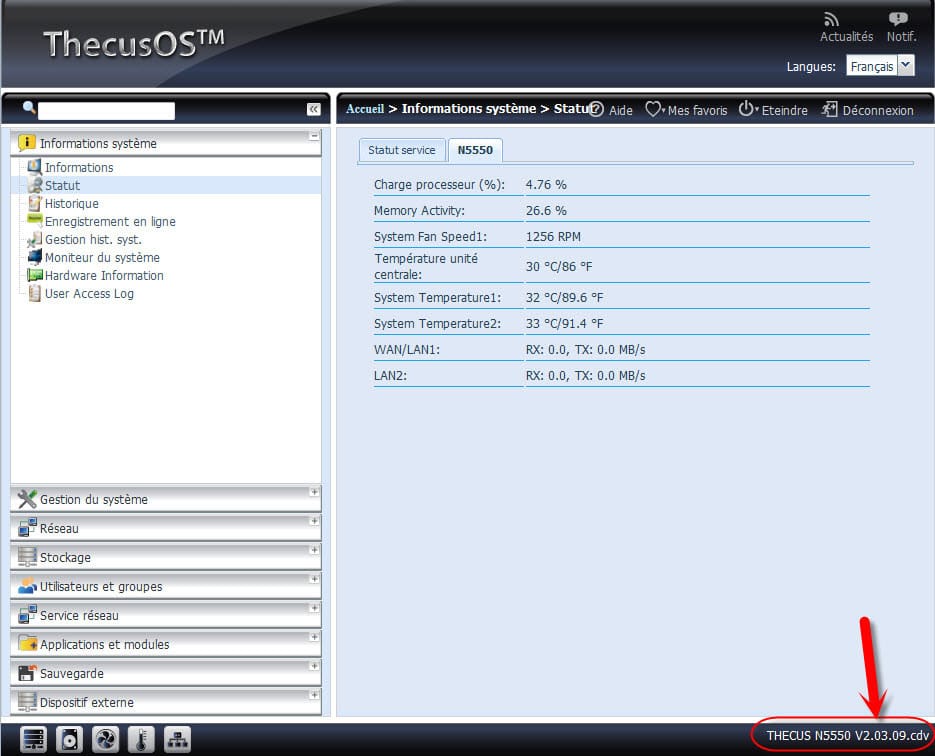Open Hardware Information tree item
The image size is (935, 756).
[x=104, y=275]
